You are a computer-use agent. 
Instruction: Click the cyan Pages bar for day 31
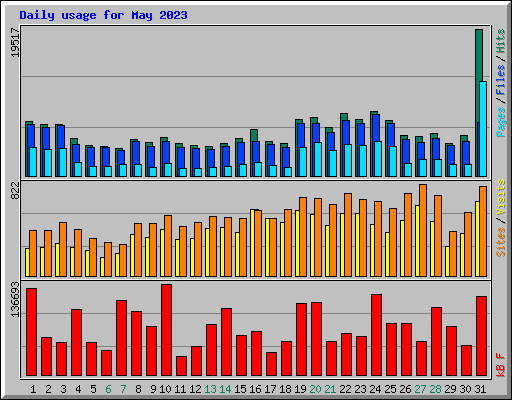[x=483, y=129]
